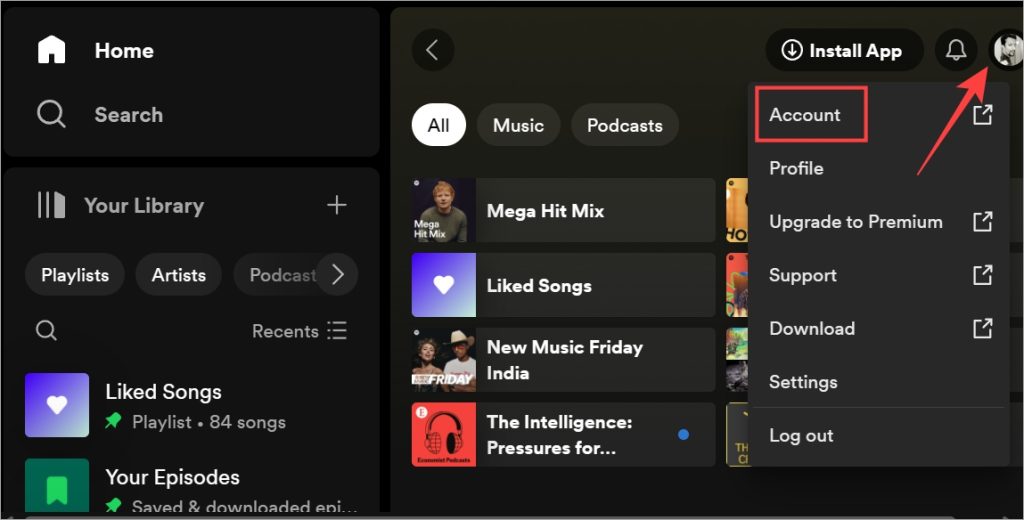
Task: Click the Install App button
Action: [x=844, y=50]
